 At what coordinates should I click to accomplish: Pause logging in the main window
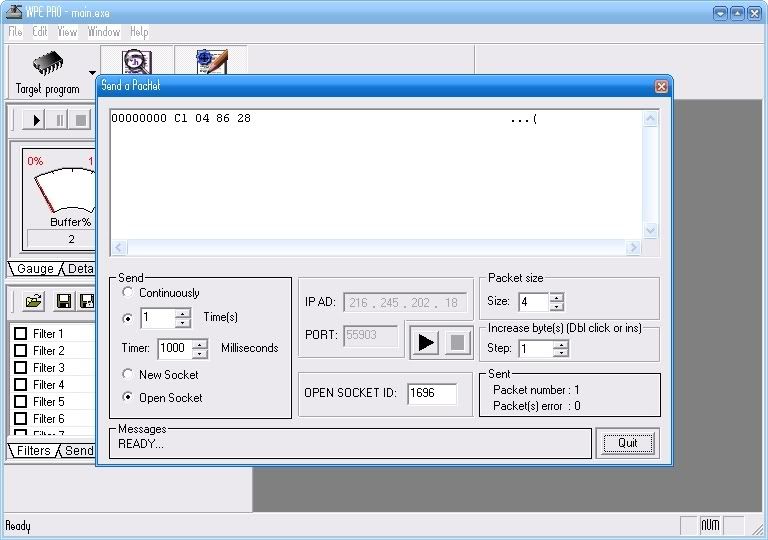(58, 120)
